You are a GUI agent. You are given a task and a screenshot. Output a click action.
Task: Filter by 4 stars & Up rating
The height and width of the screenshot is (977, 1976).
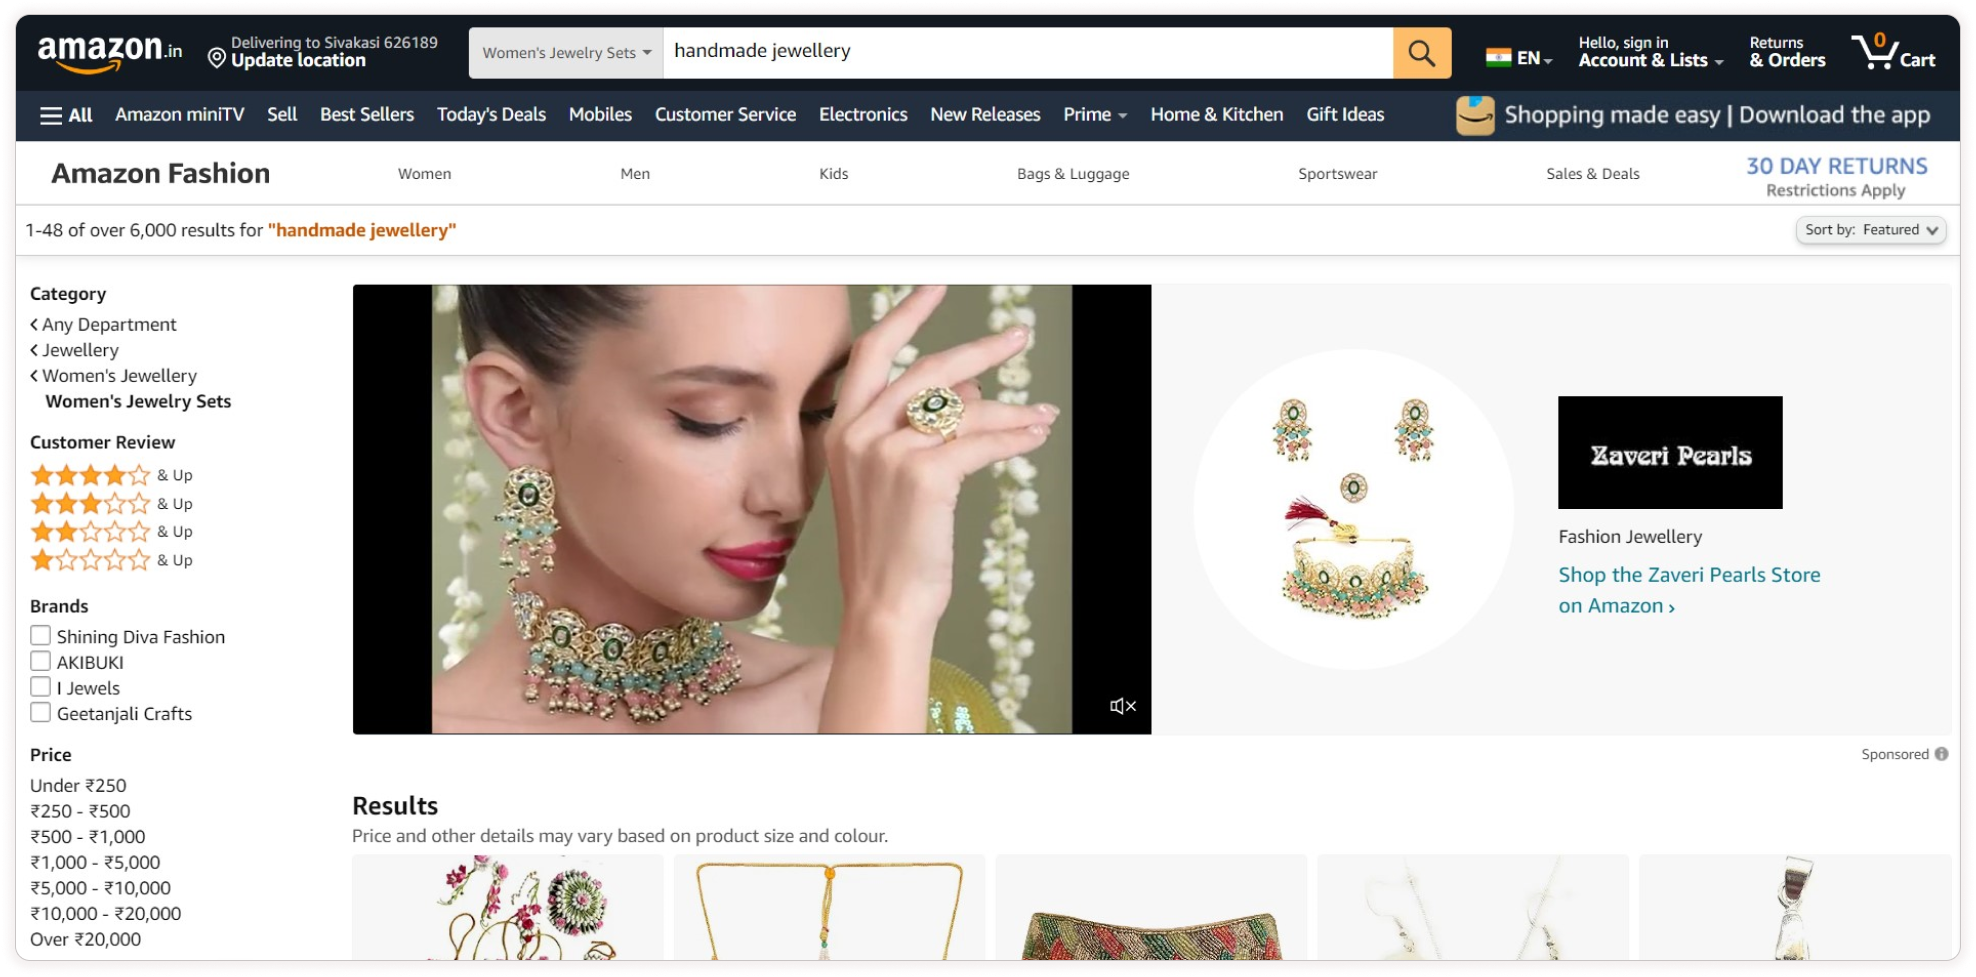(110, 475)
